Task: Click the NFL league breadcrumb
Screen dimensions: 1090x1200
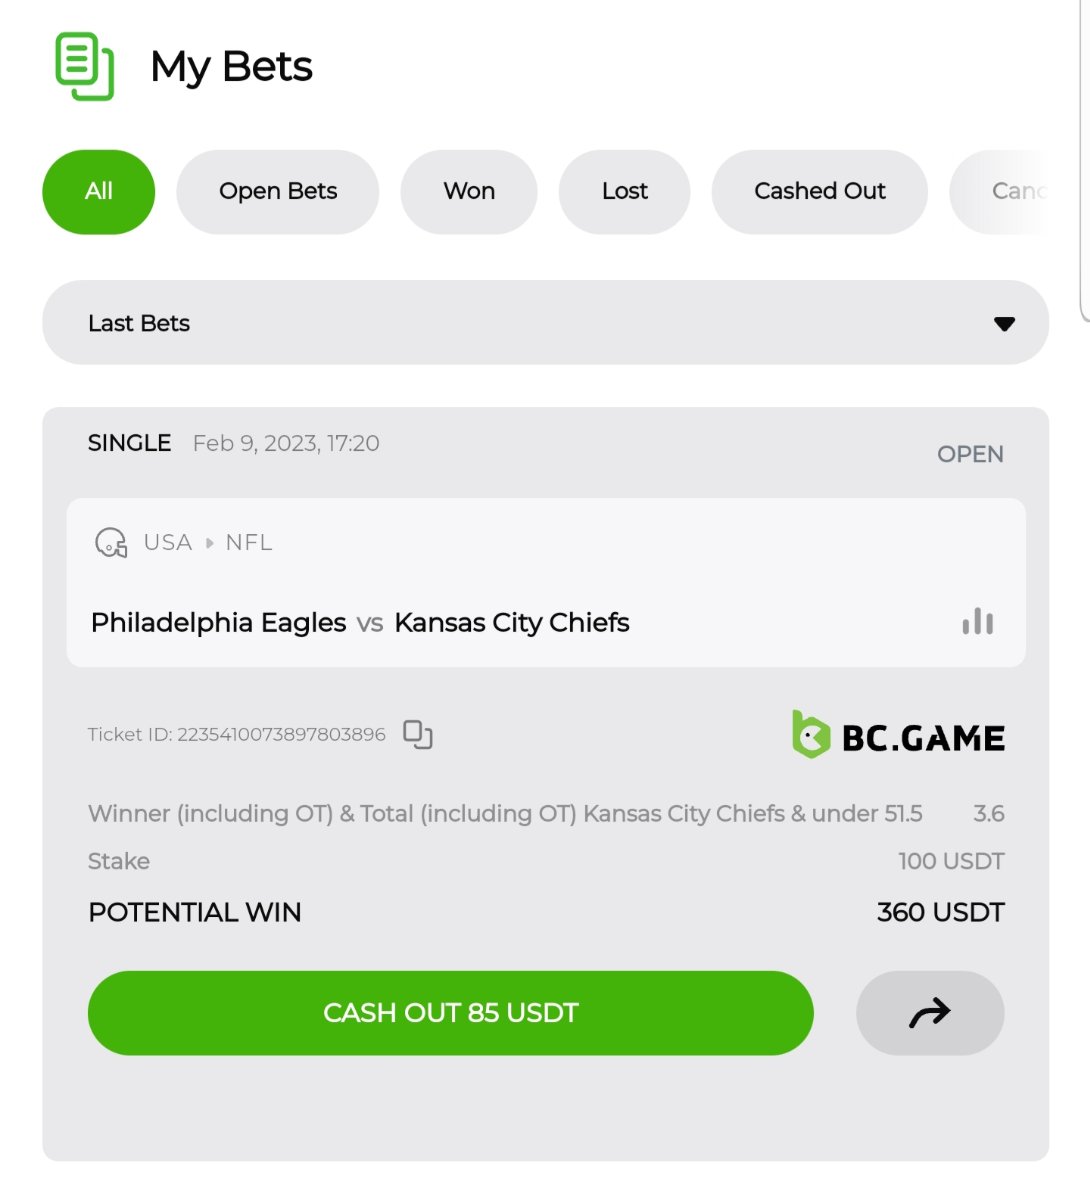Action: pos(249,543)
